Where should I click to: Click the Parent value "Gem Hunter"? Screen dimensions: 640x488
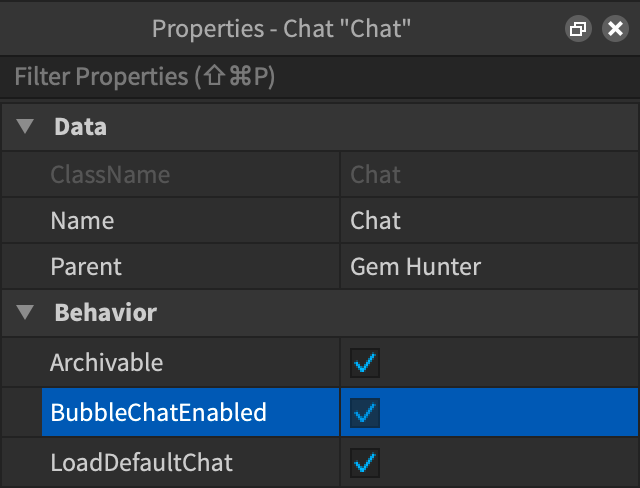point(416,267)
